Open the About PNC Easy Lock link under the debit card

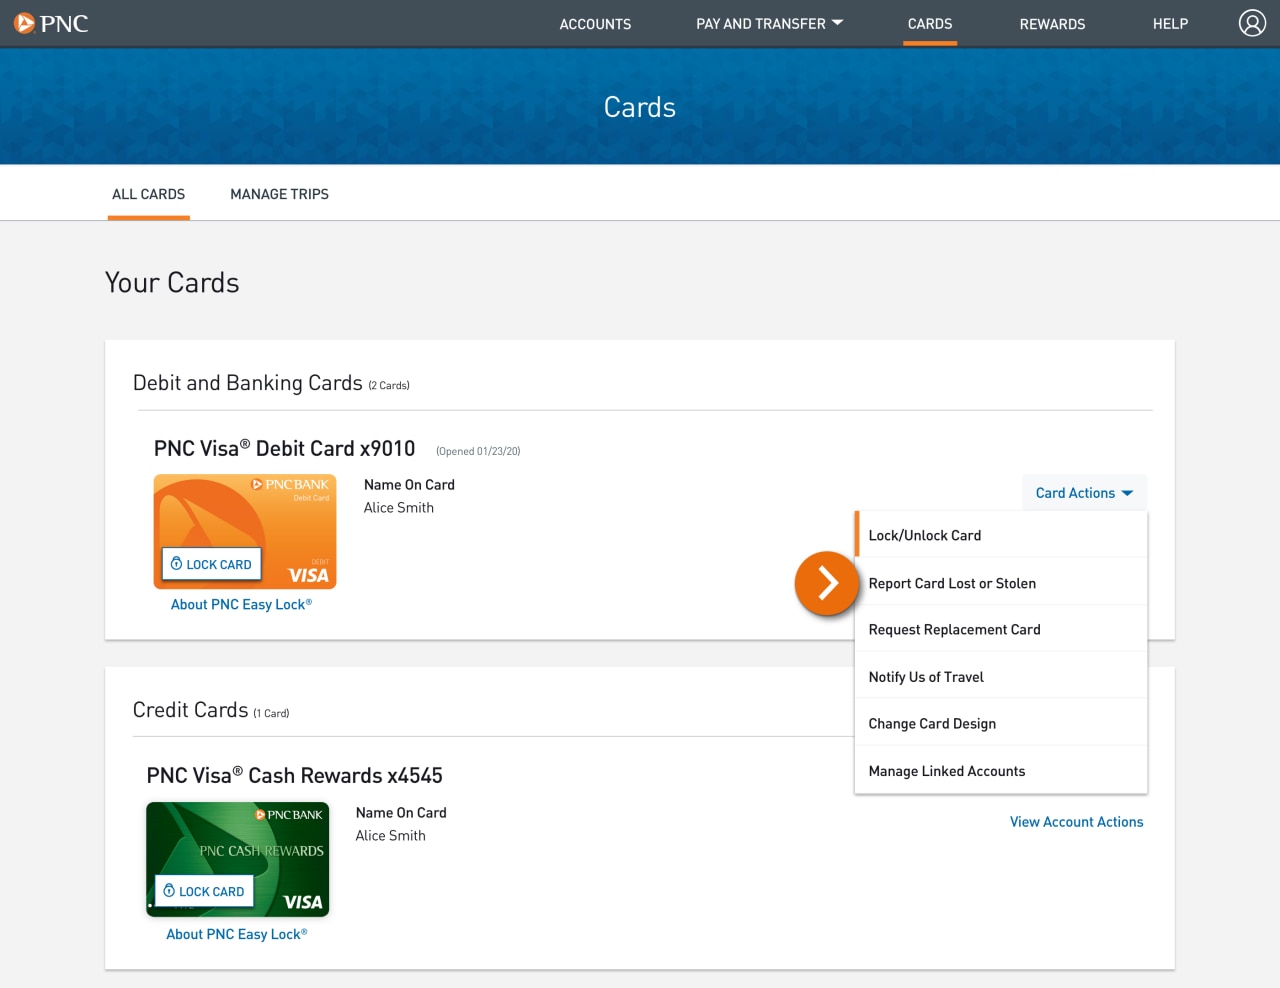click(243, 603)
